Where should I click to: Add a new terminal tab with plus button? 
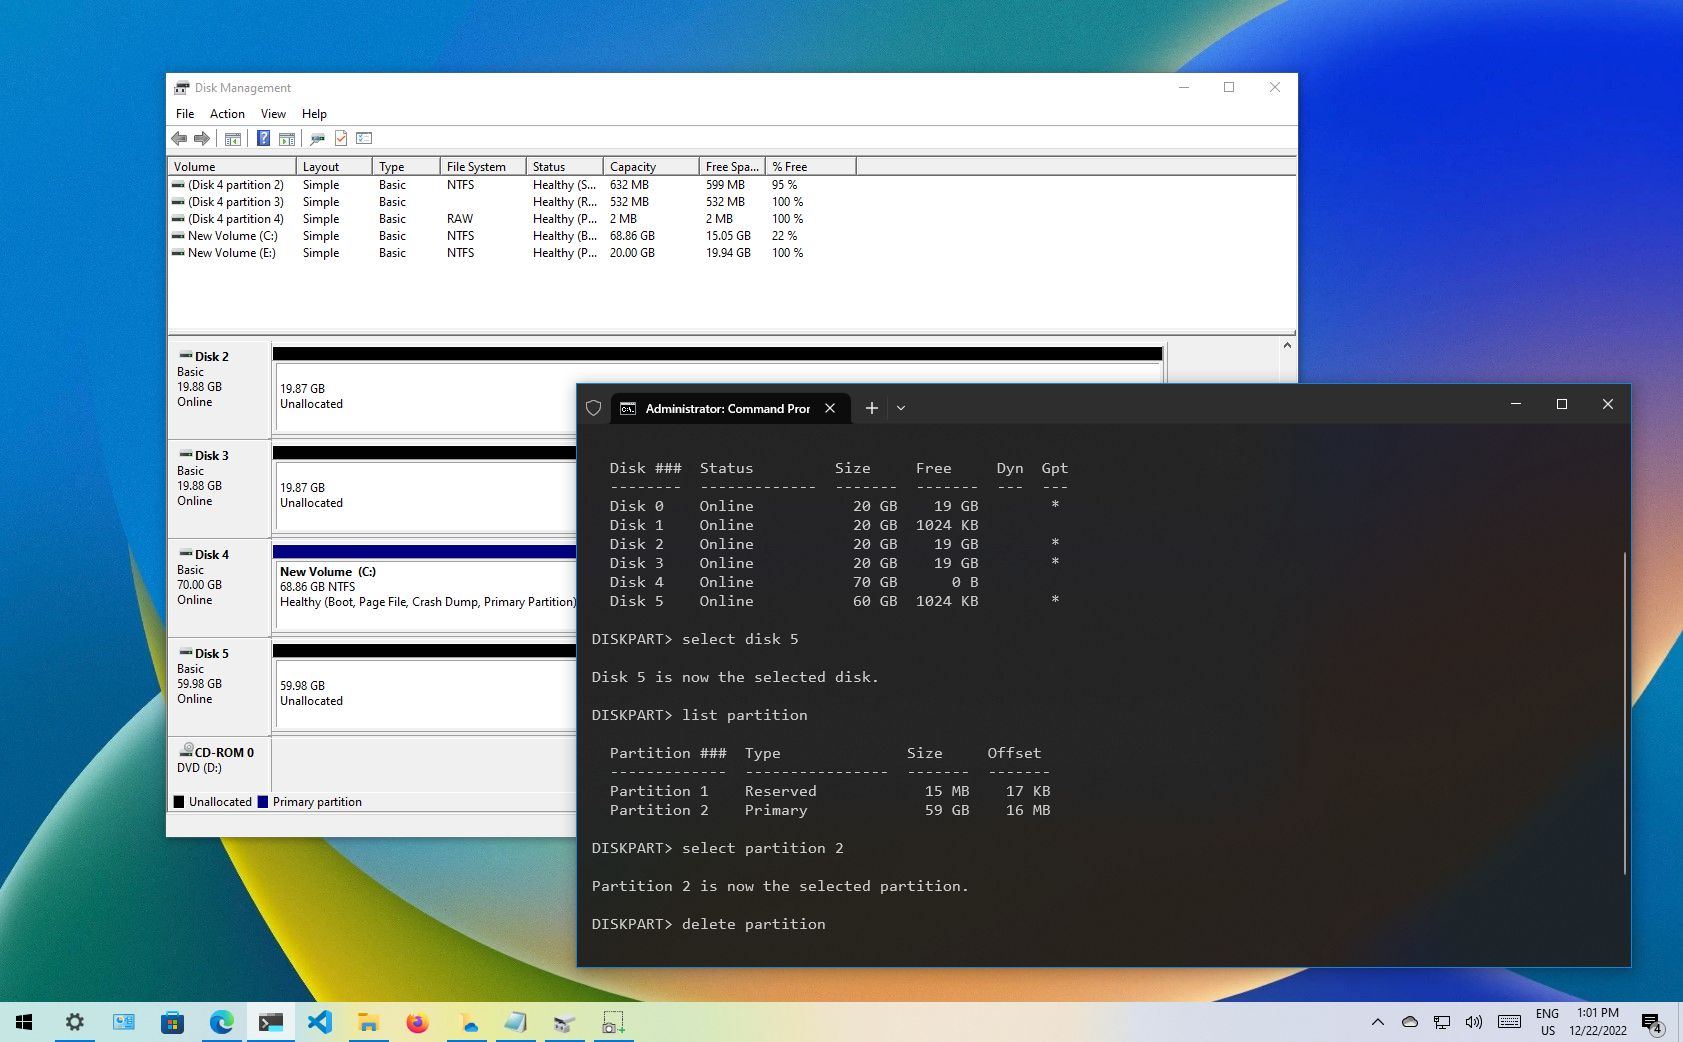[872, 408]
